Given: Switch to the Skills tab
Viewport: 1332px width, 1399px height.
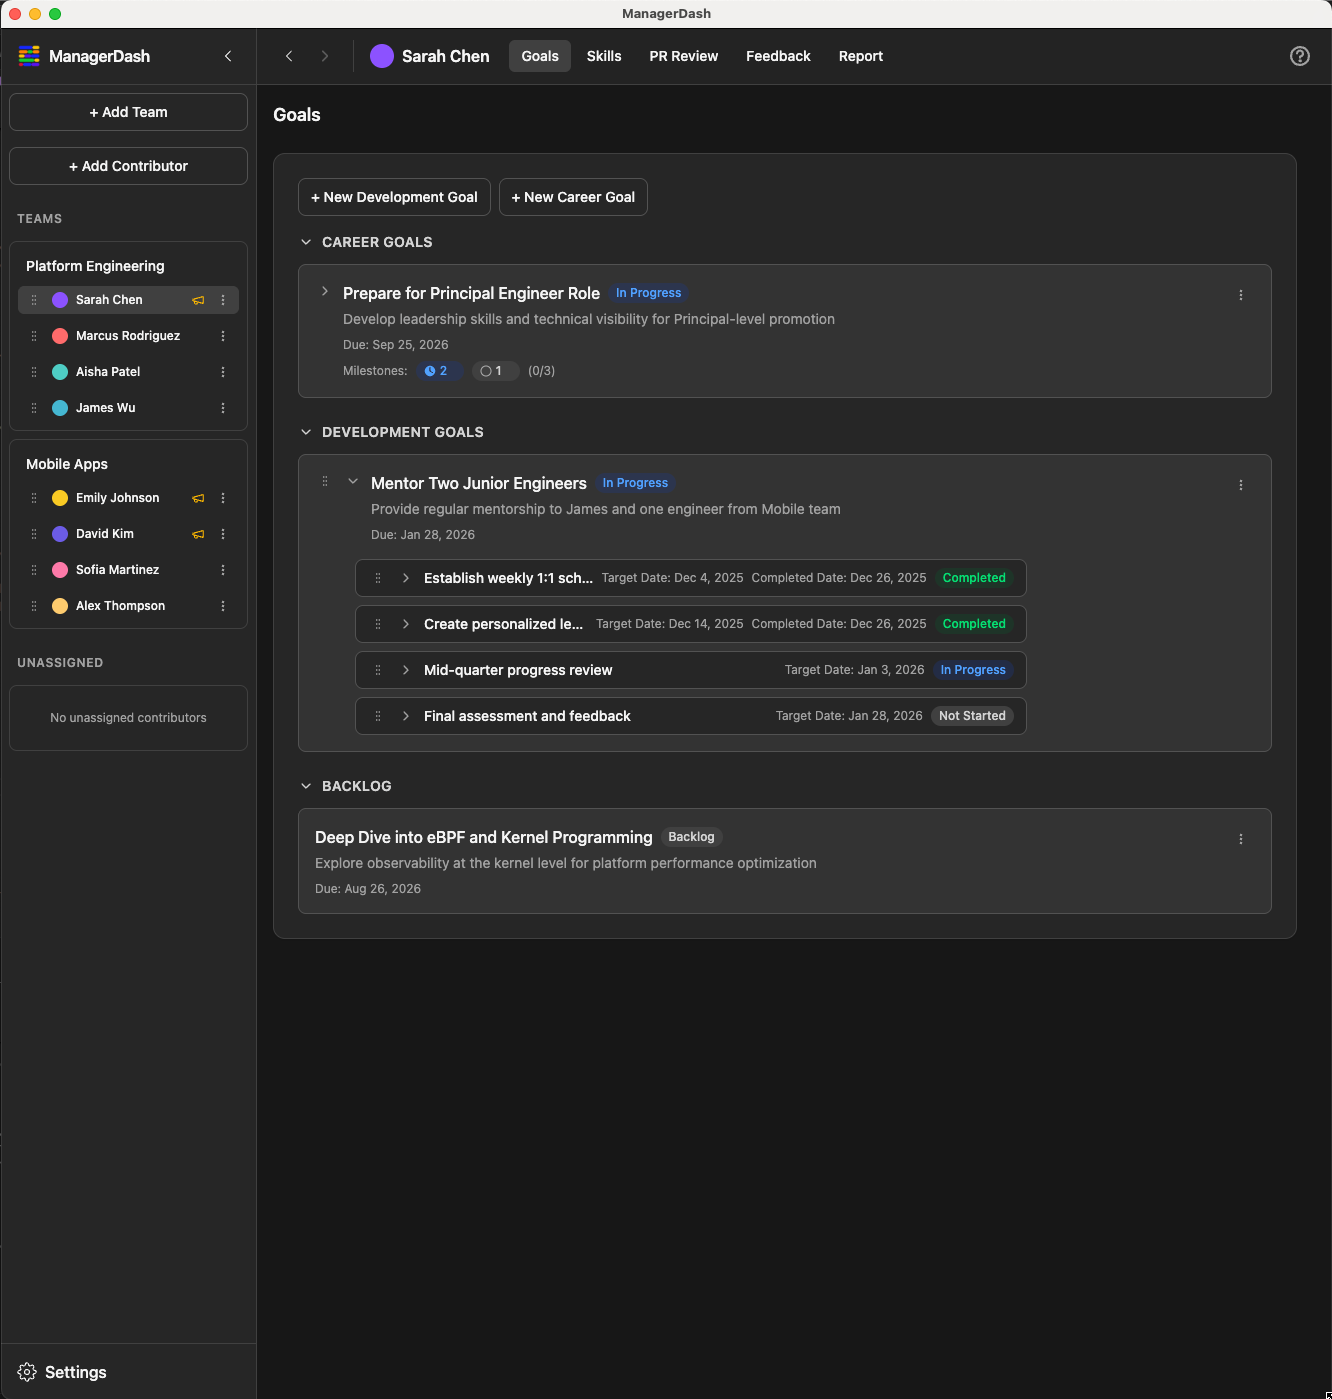Looking at the screenshot, I should pyautogui.click(x=603, y=56).
